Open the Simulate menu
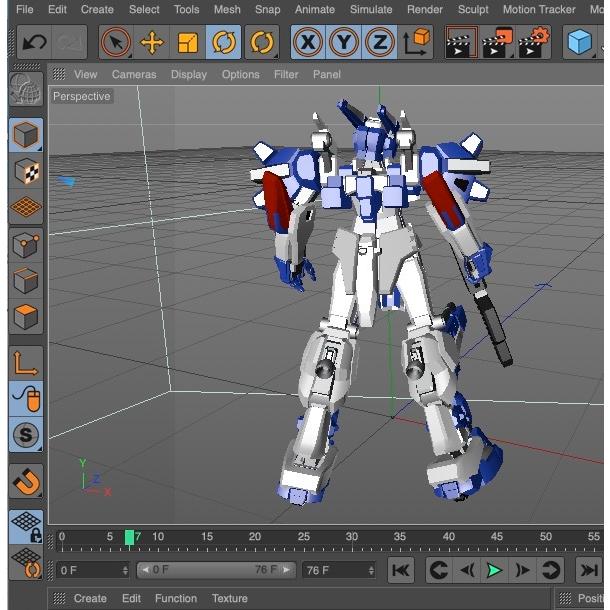This screenshot has width=610, height=610. point(371,9)
